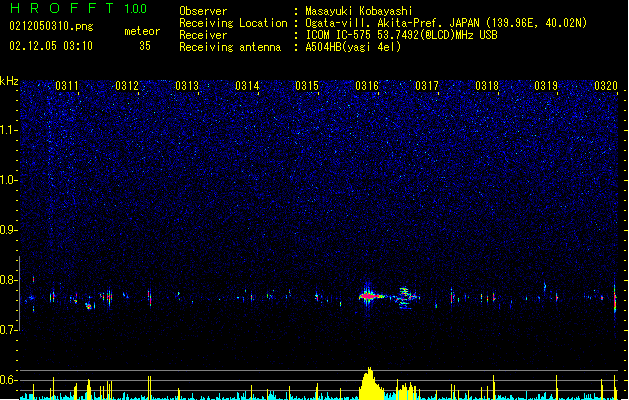This screenshot has height=400, width=629.
Task: Click the date stamp 02.12.05 03:10
Action: tap(51, 46)
